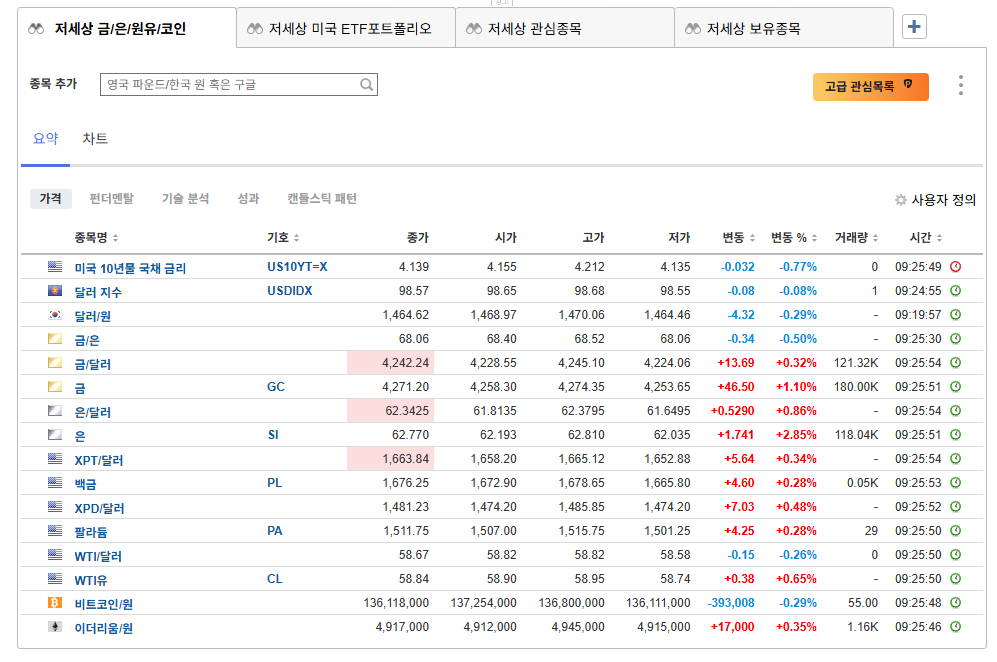Open the three-dot more options menu
Viewport: 997px width, 662px height.
[960, 85]
